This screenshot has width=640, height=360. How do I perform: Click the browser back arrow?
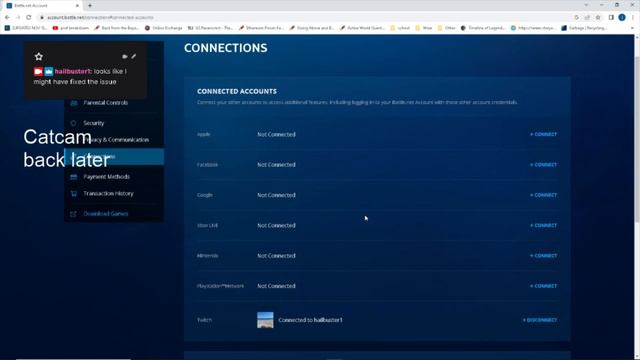click(7, 18)
